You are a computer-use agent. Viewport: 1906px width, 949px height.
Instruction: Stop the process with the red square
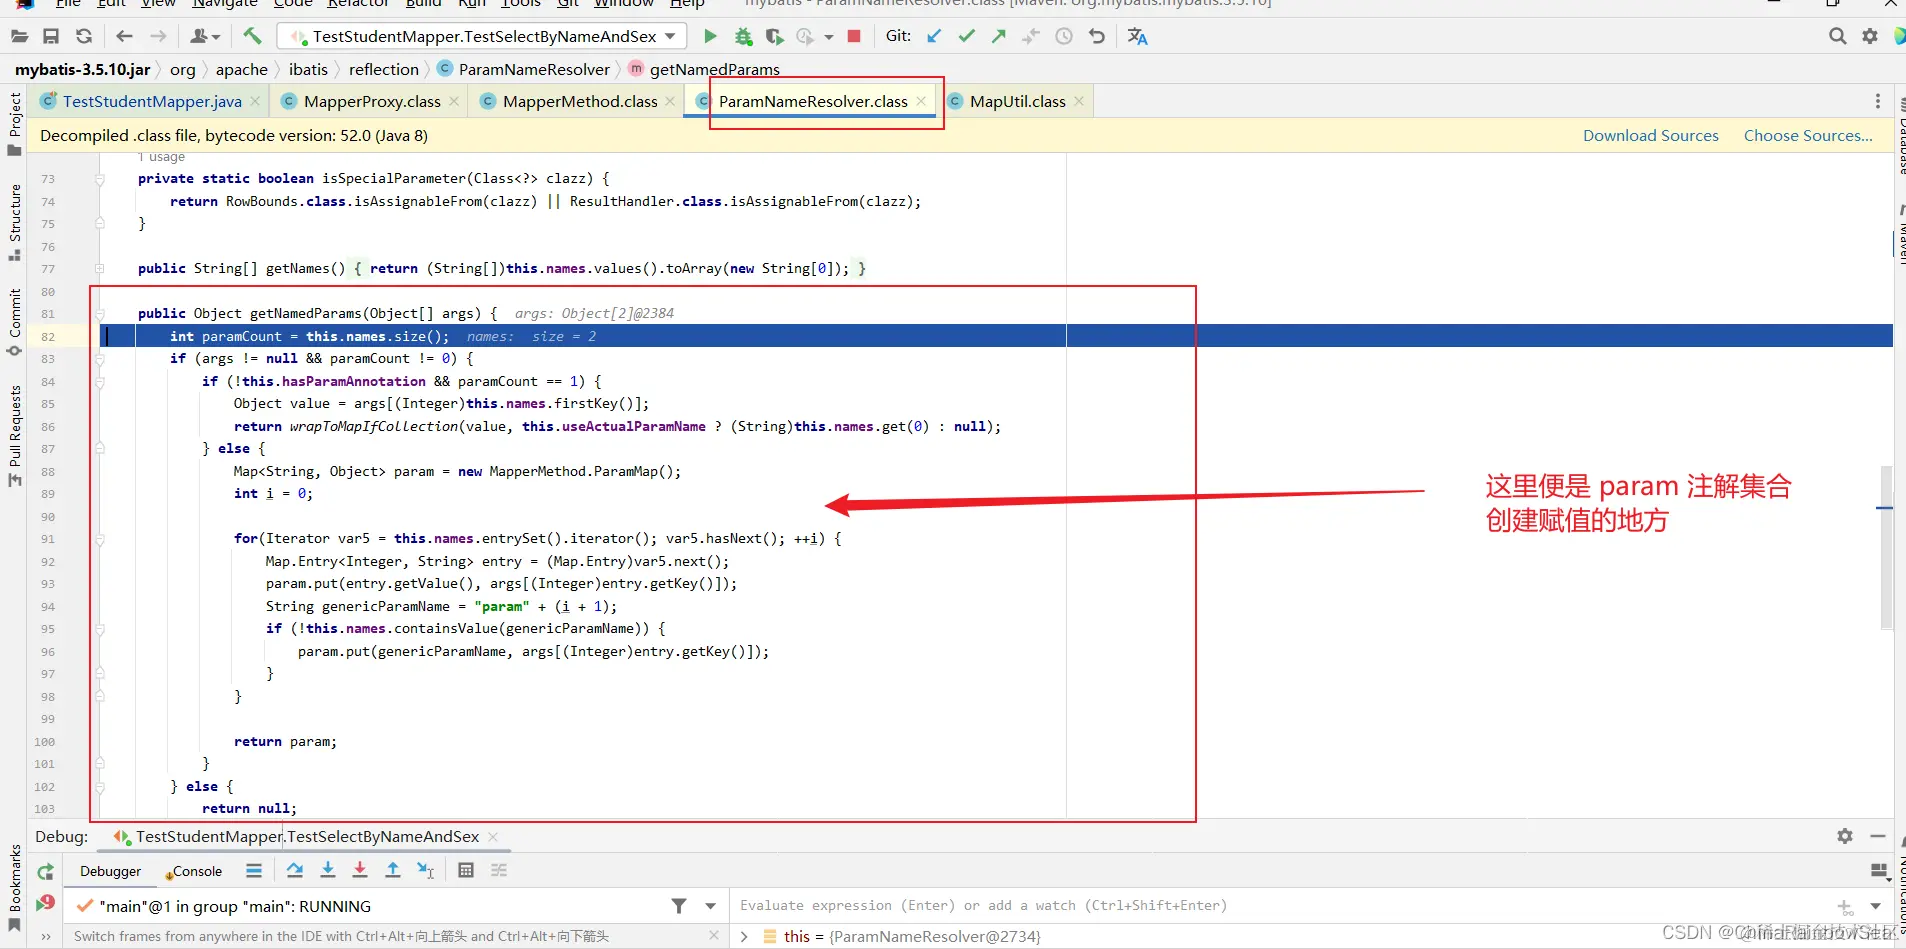pyautogui.click(x=854, y=37)
